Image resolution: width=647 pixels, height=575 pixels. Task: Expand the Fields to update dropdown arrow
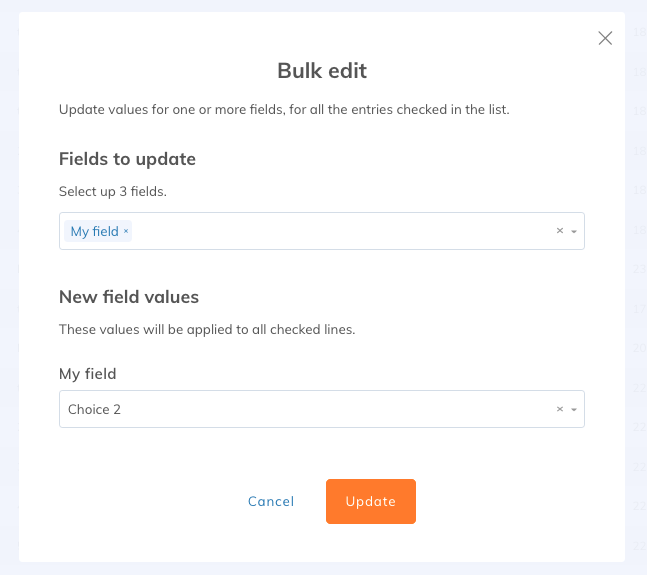[574, 231]
